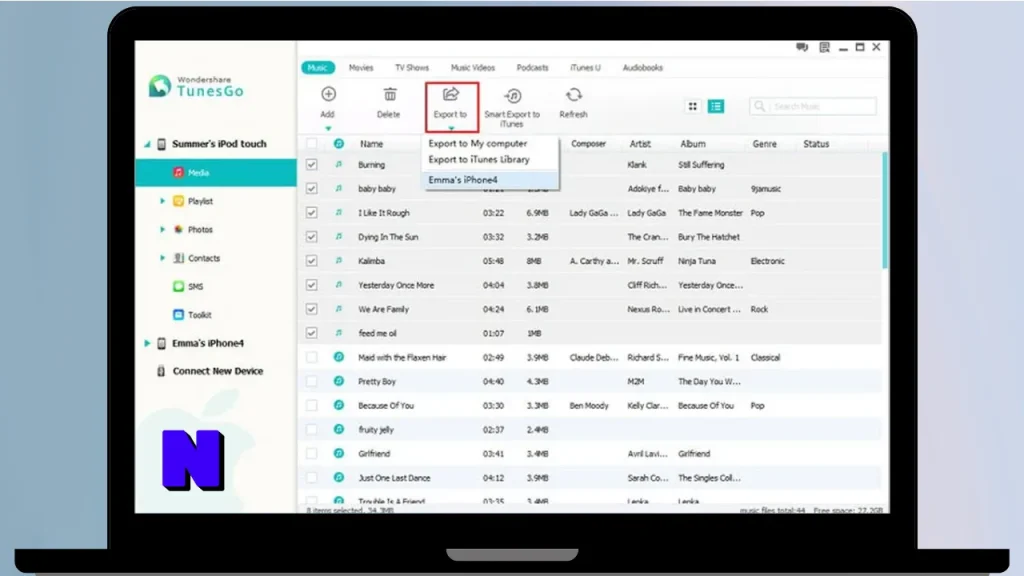This screenshot has width=1024, height=576.
Task: Switch to the Music tab
Action: coord(317,67)
